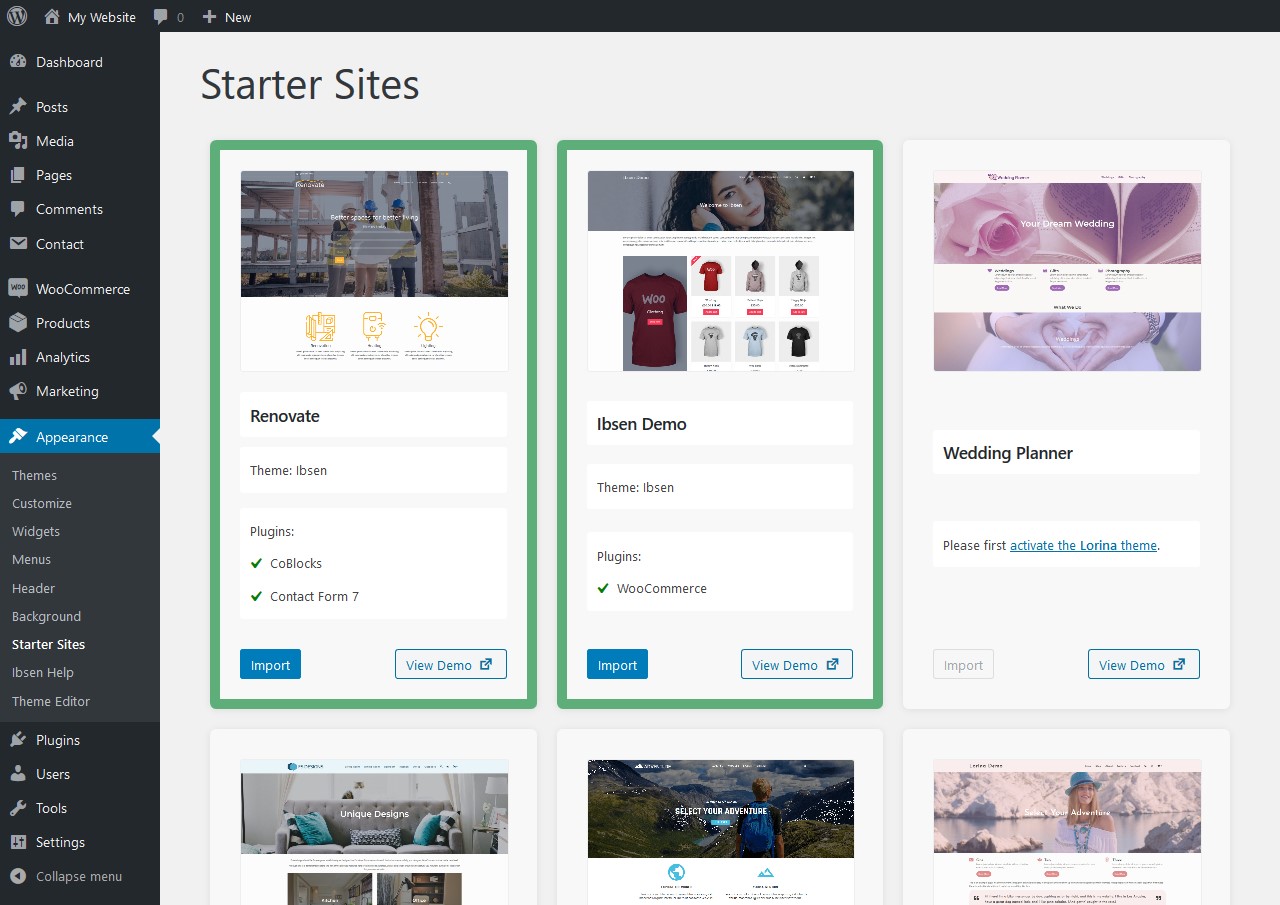Image resolution: width=1280 pixels, height=905 pixels.
Task: Click external link icon on Renovate View Demo
Action: click(486, 664)
